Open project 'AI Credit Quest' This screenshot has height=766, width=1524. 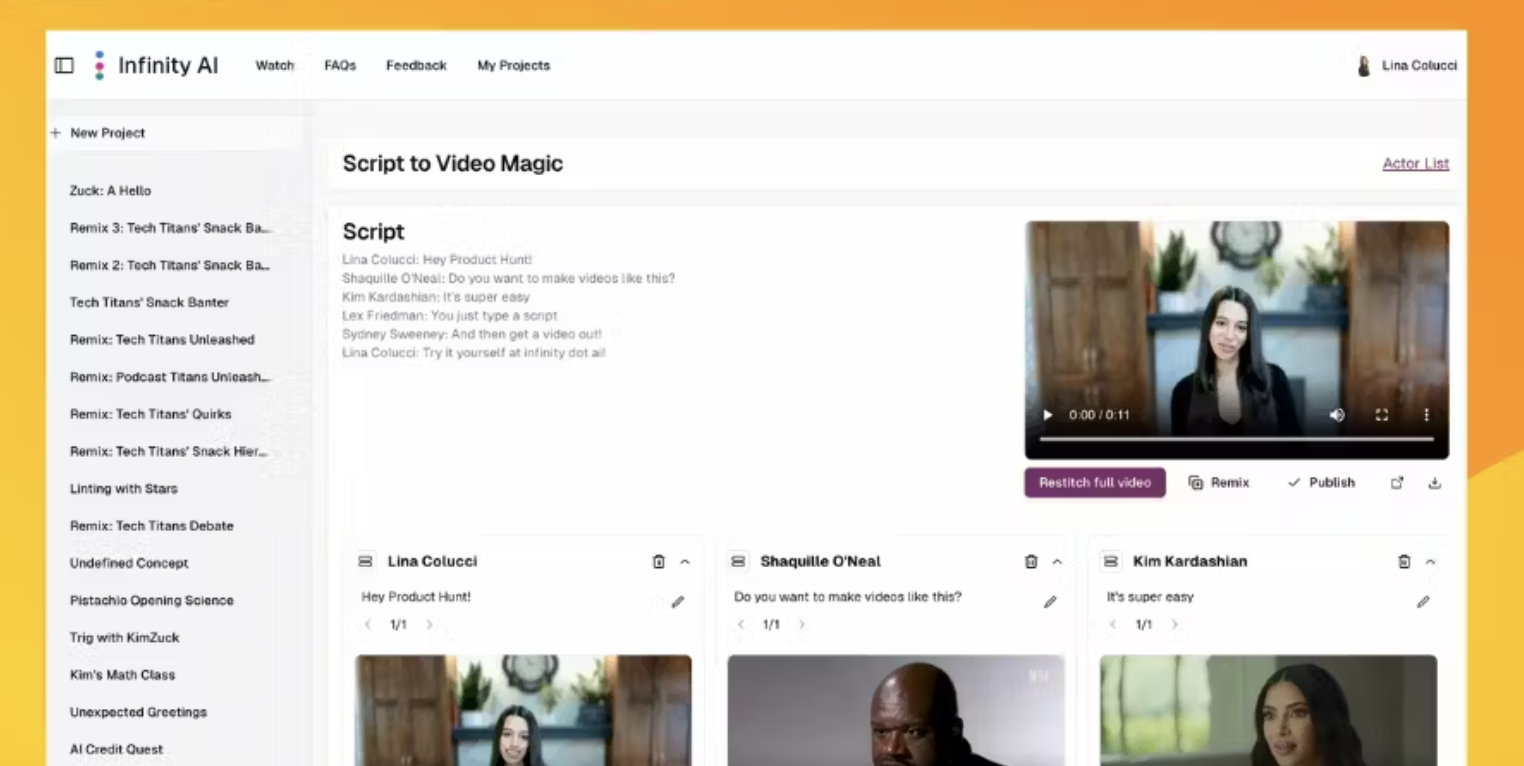point(116,749)
